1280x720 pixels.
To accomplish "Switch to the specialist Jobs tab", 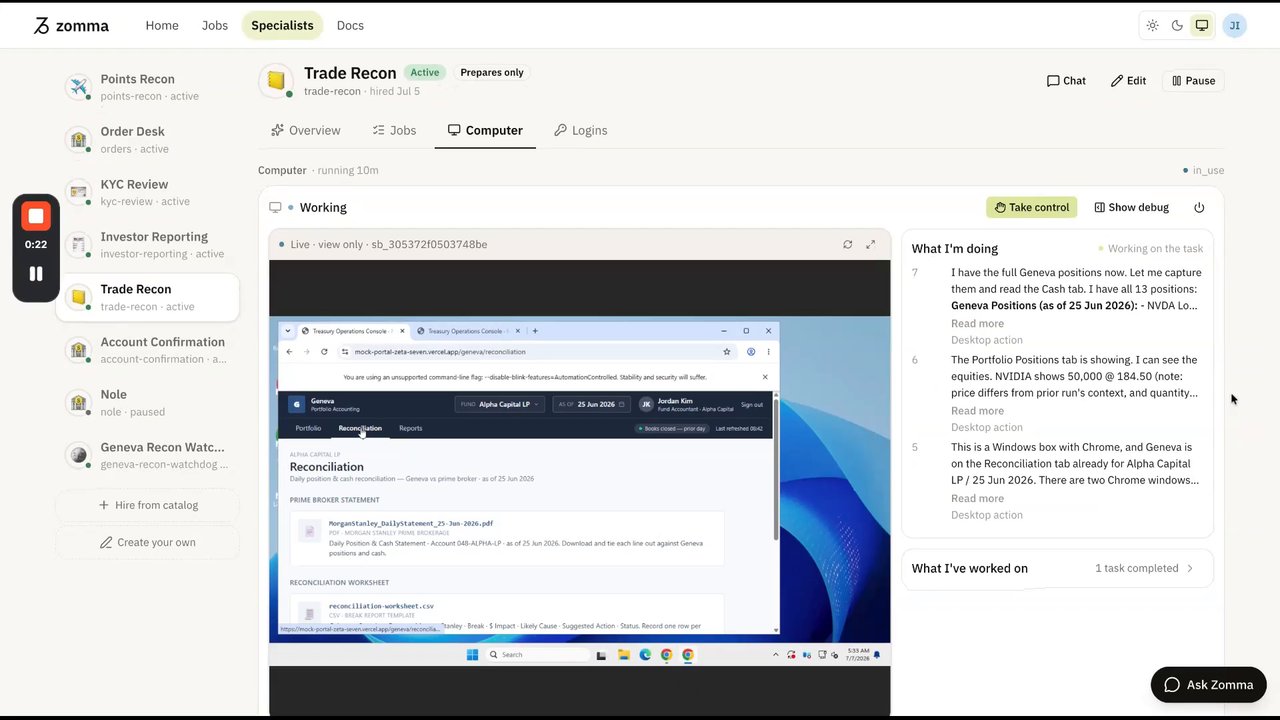I will [394, 130].
